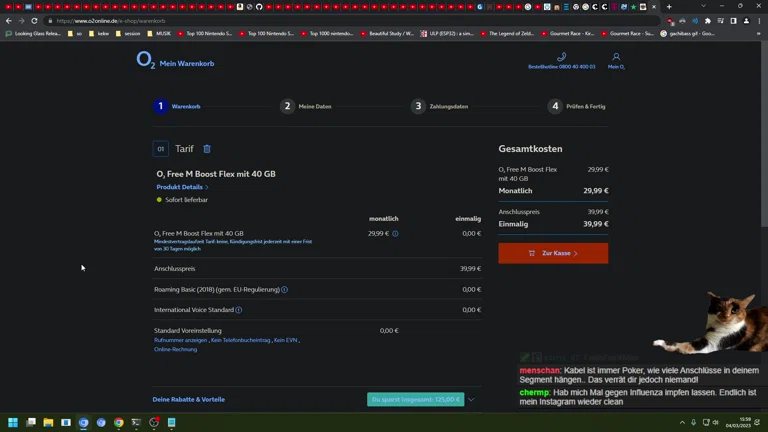Click the Rufnummer anzeigen link
This screenshot has height=432, width=768.
pos(181,340)
